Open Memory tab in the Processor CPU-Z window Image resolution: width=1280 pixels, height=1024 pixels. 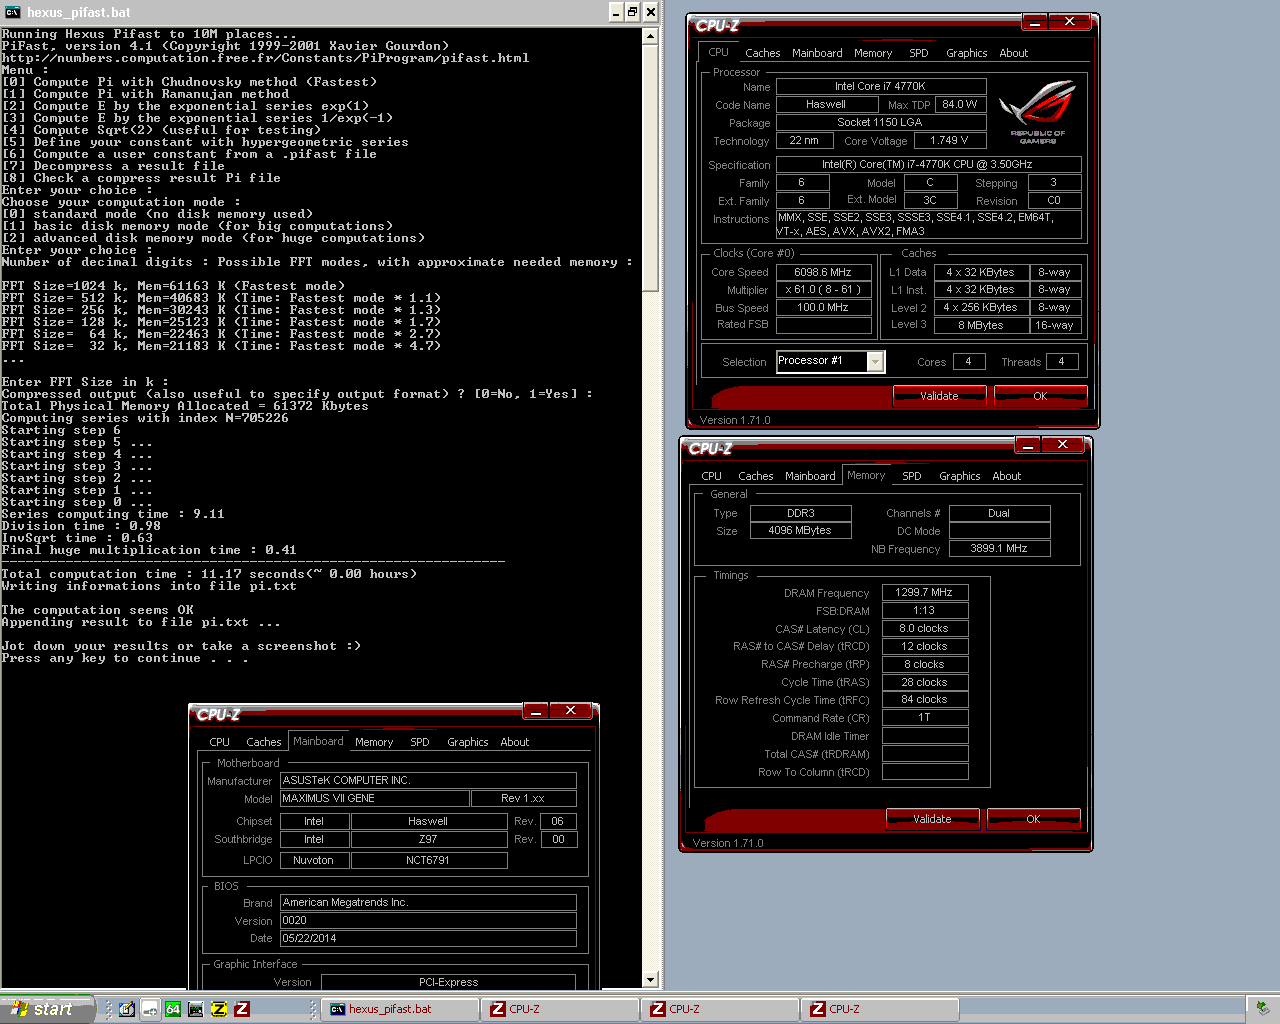[873, 53]
